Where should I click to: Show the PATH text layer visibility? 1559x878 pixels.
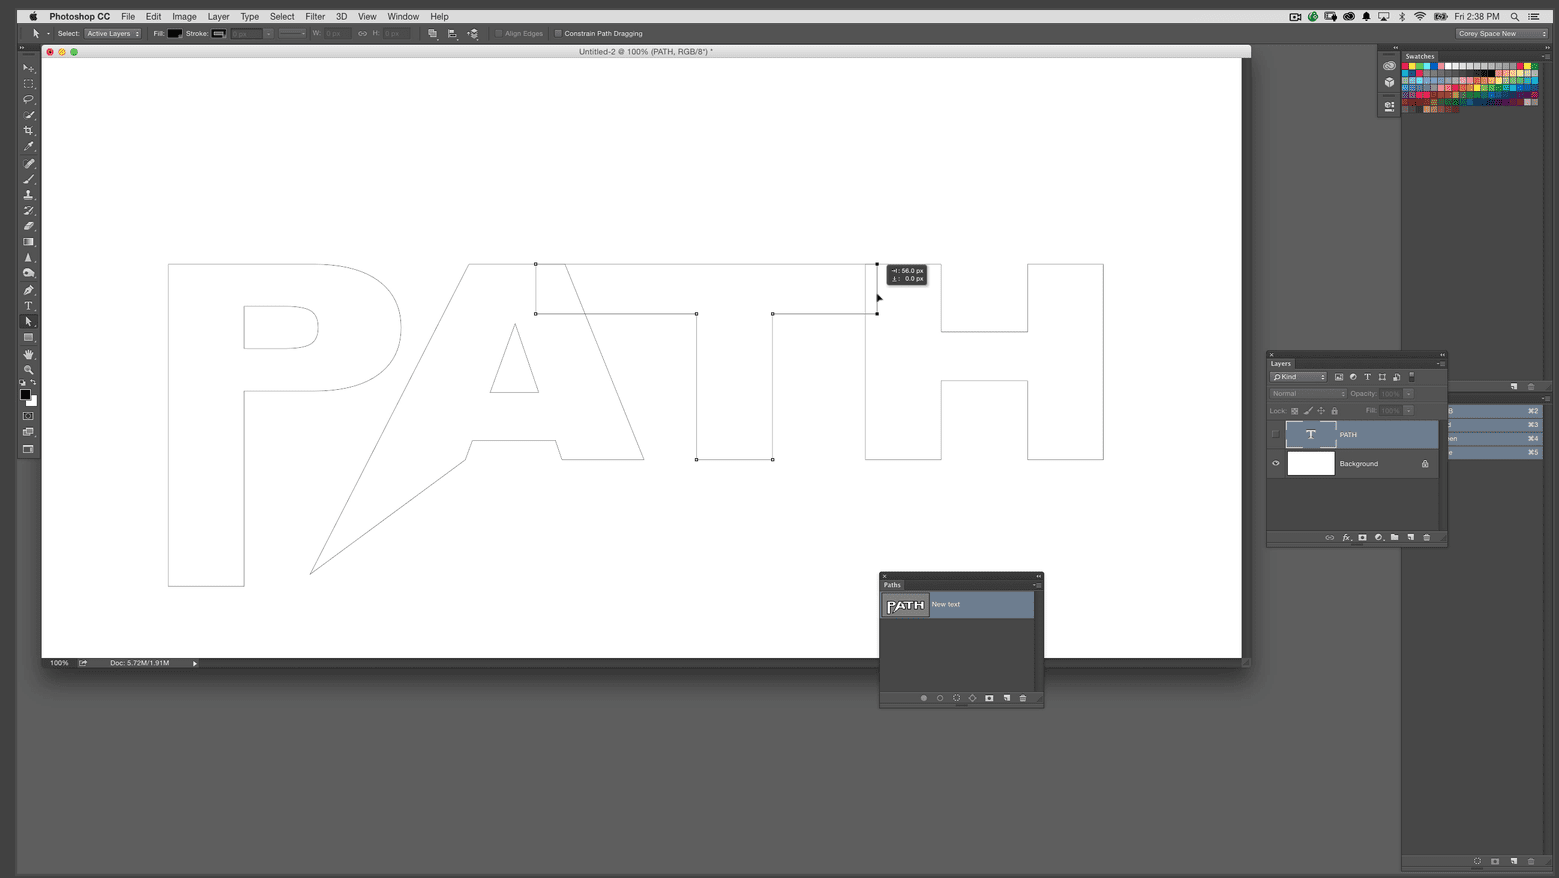pyautogui.click(x=1275, y=434)
